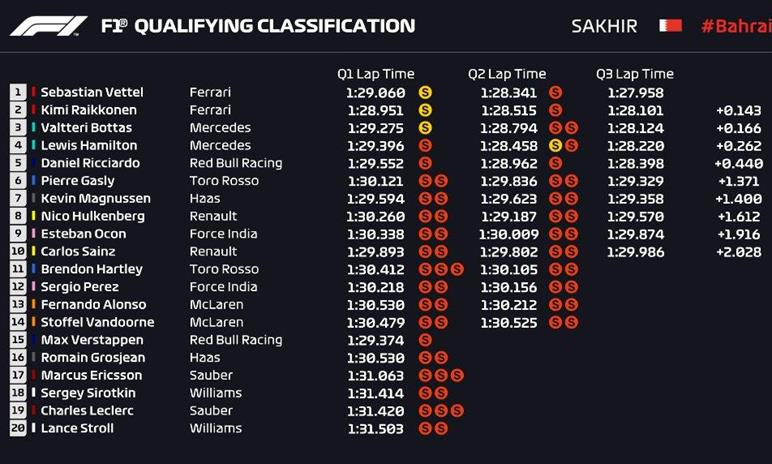772x464 pixels.
Task: Click the F1 logo in the header
Action: tap(49, 26)
